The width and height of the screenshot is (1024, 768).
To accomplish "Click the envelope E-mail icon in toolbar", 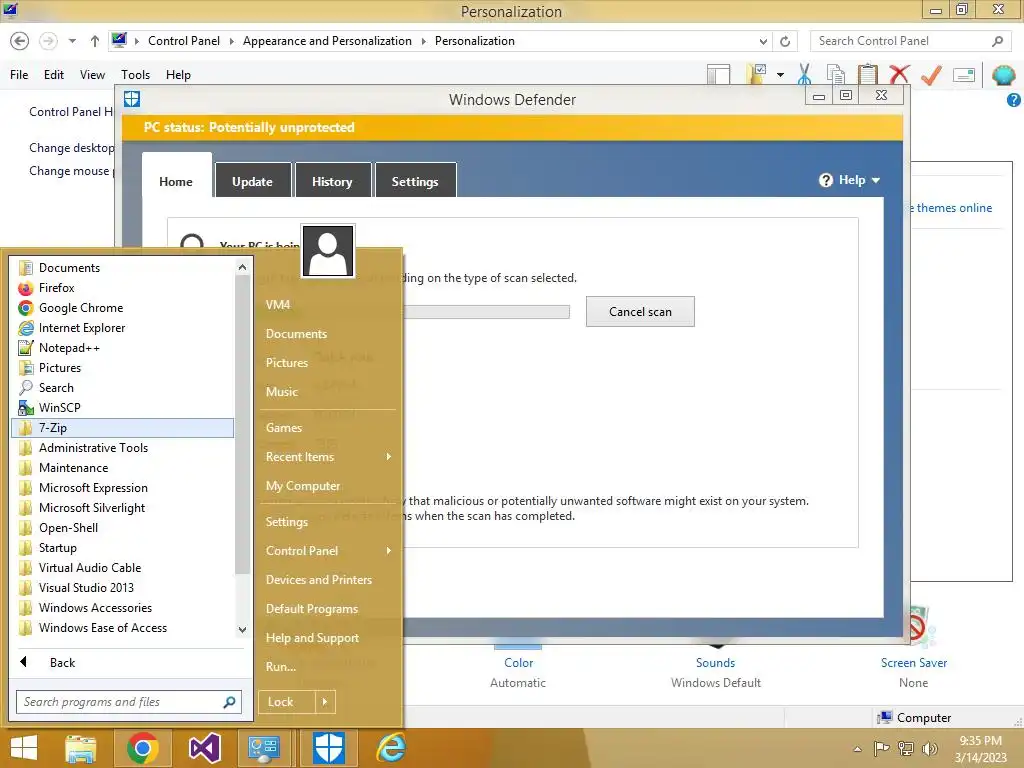I will click(x=964, y=74).
